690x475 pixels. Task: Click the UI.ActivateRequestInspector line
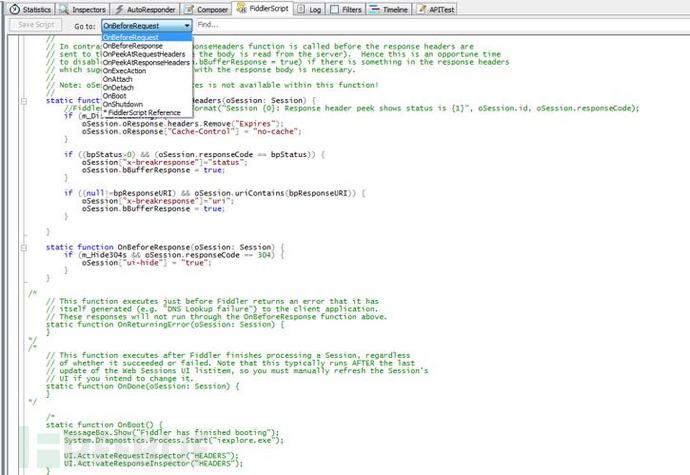coord(151,456)
